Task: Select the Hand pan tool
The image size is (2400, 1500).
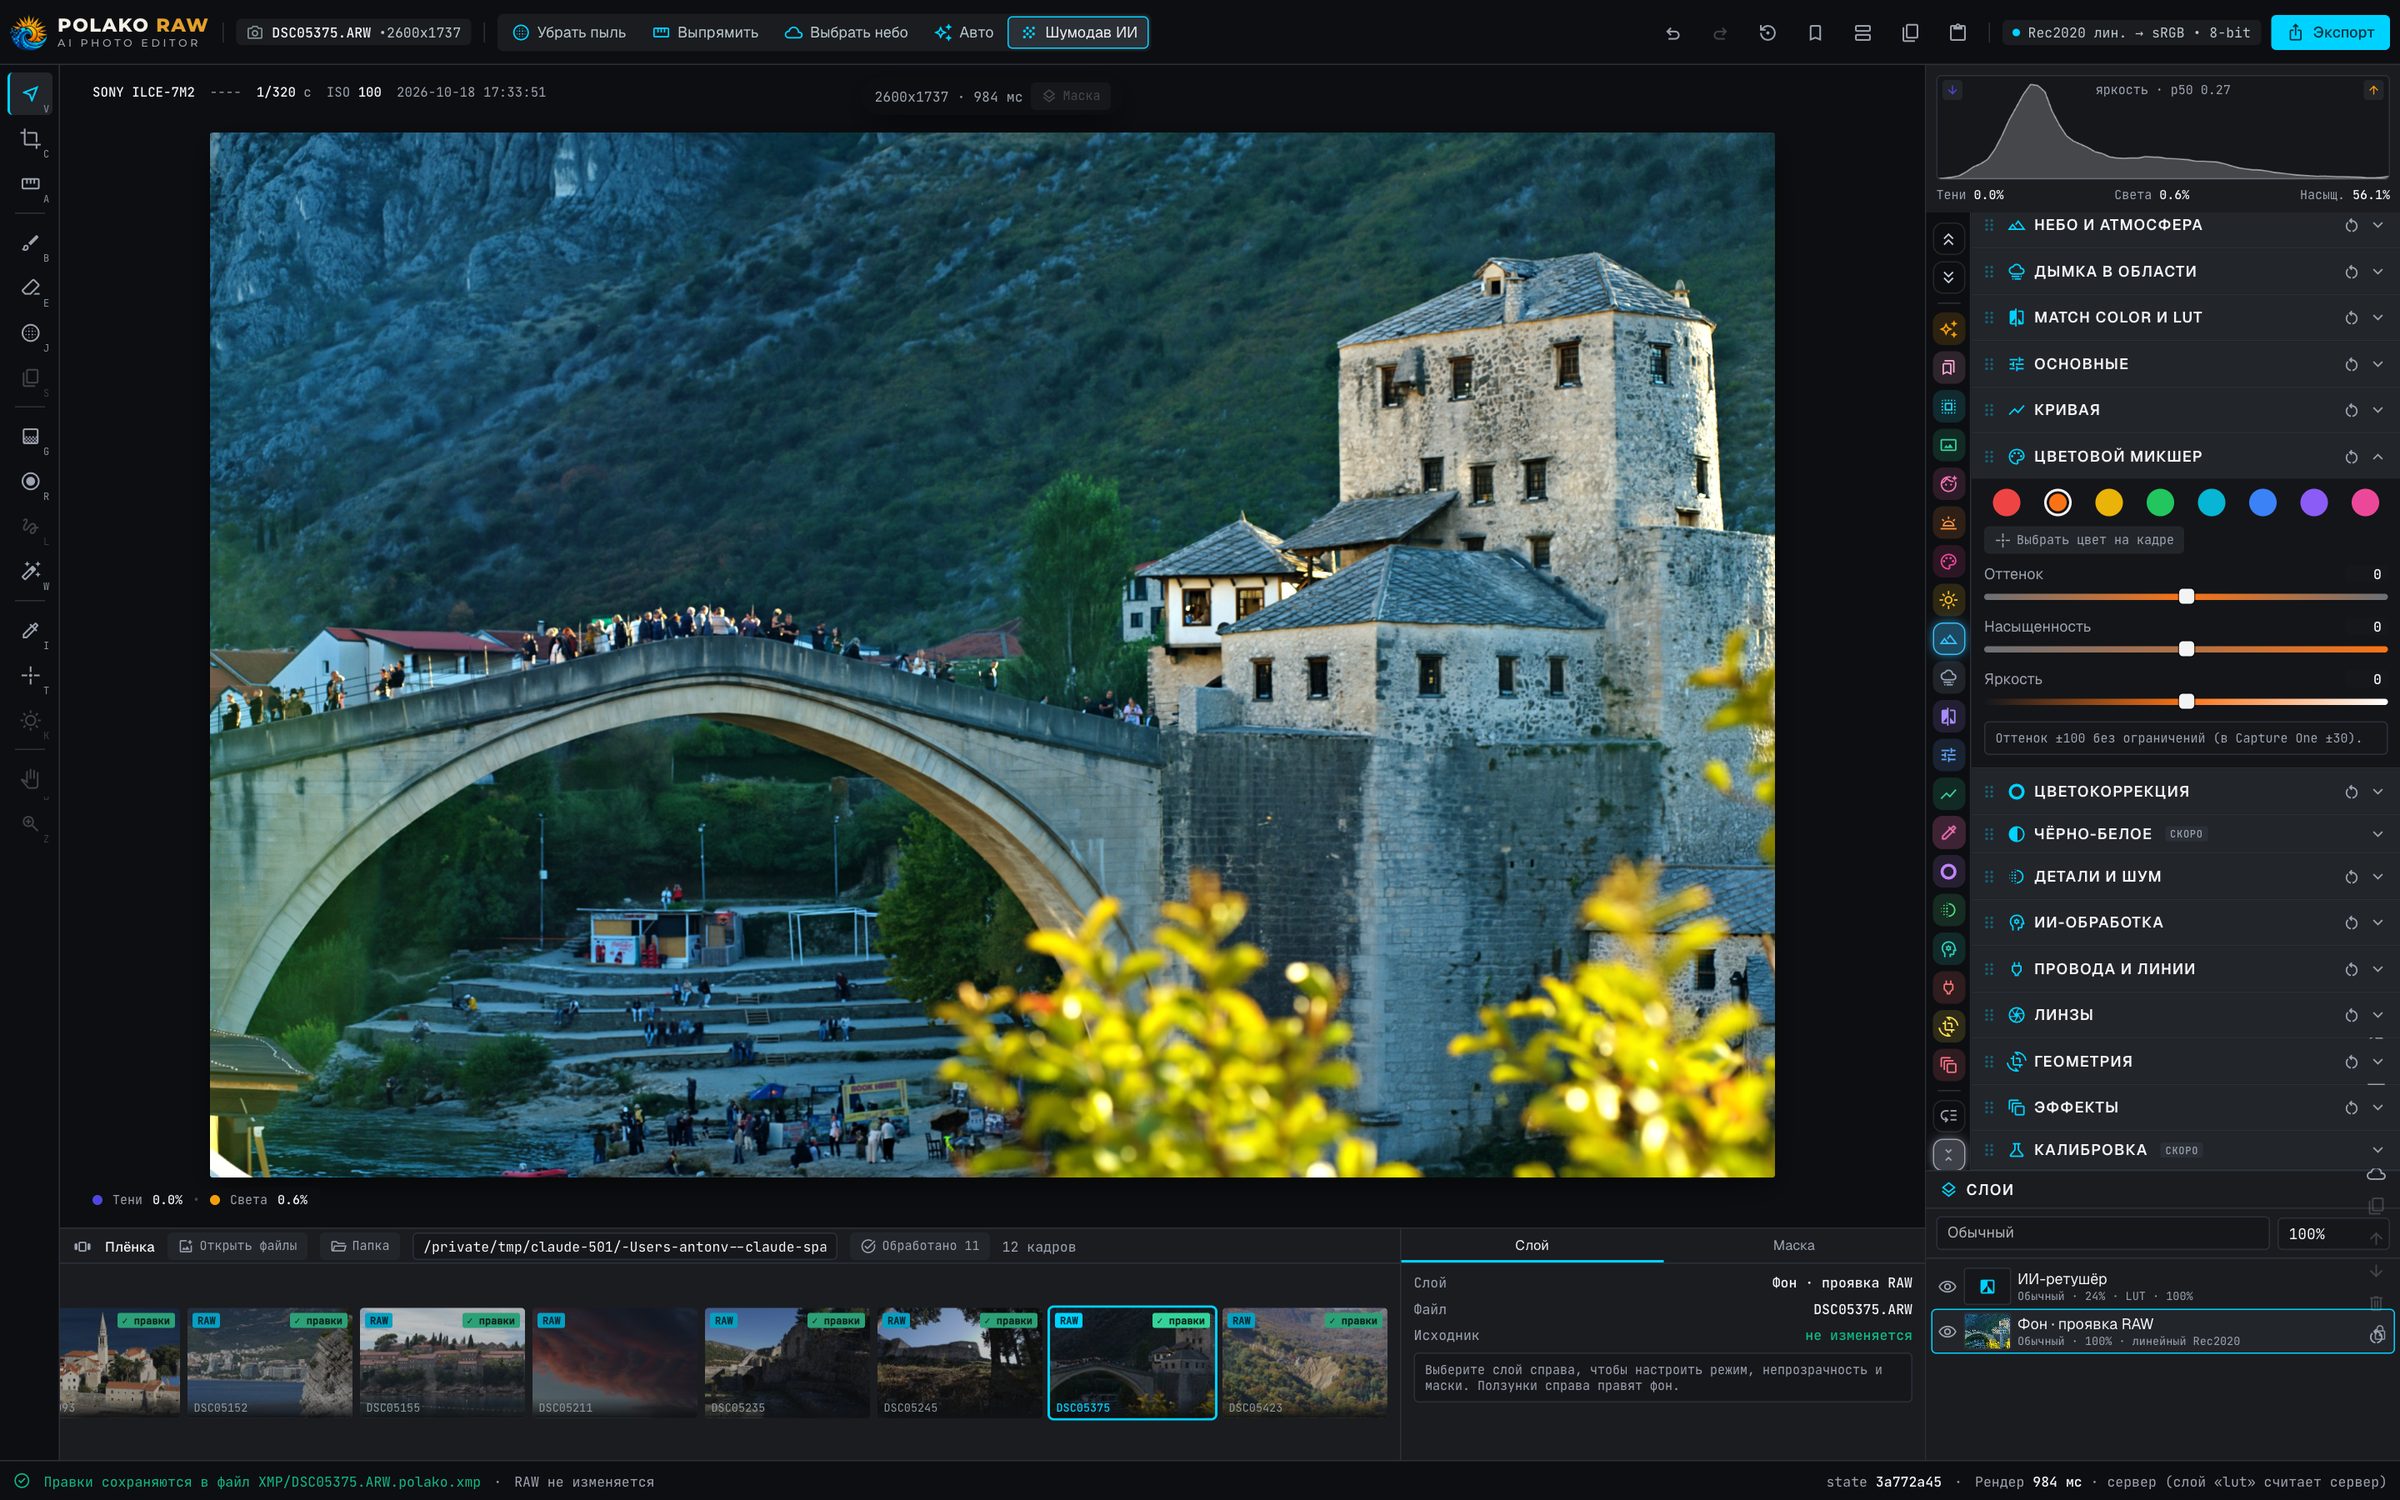Action: [x=31, y=779]
